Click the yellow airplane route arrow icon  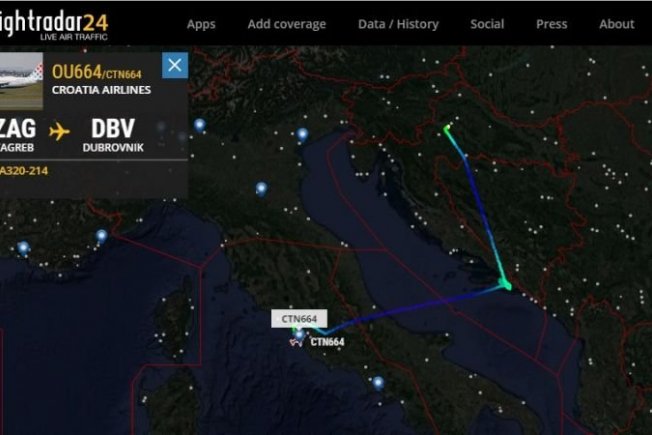click(59, 131)
